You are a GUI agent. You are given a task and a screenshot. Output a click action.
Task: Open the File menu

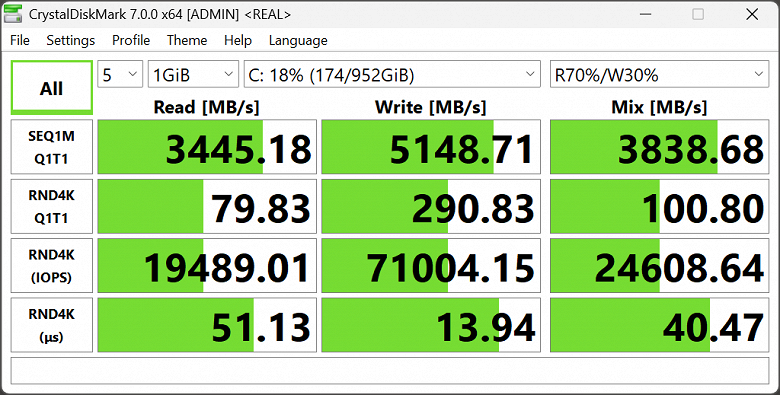coord(20,40)
